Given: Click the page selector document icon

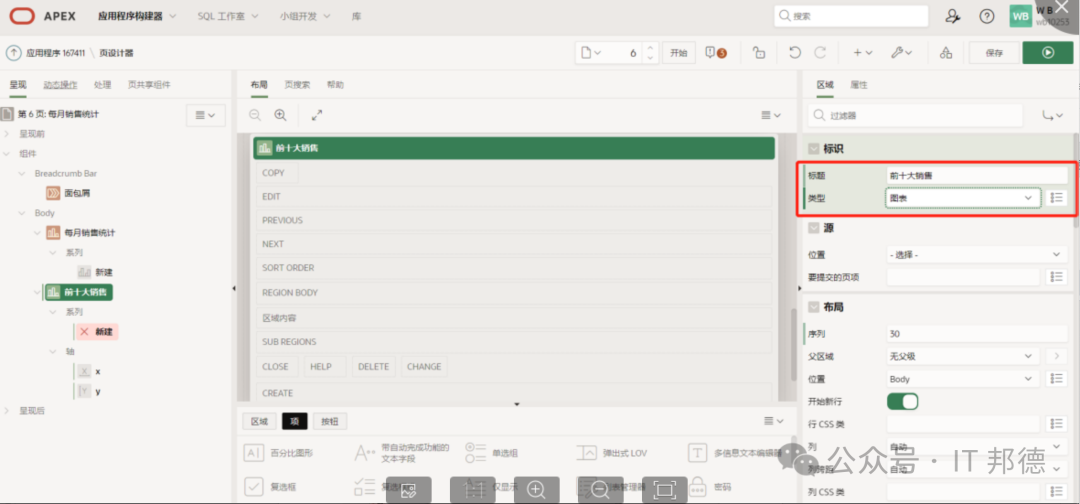Looking at the screenshot, I should (590, 52).
